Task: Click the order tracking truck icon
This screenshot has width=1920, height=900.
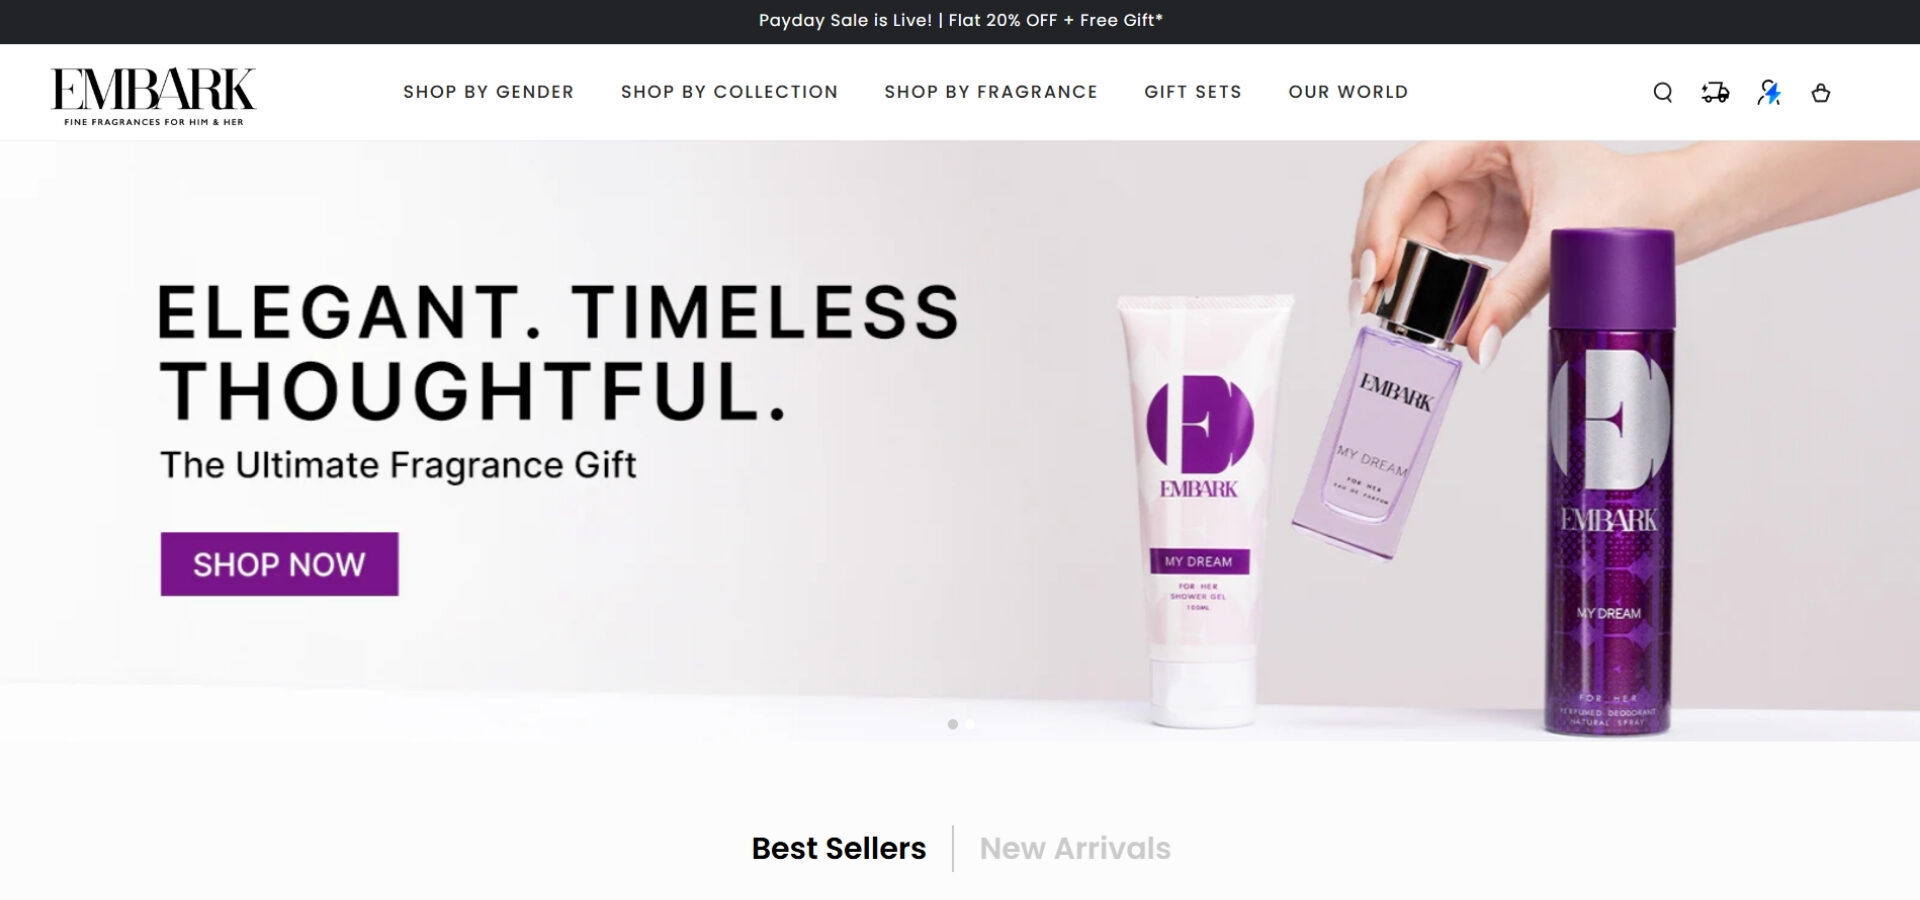Action: (1715, 92)
